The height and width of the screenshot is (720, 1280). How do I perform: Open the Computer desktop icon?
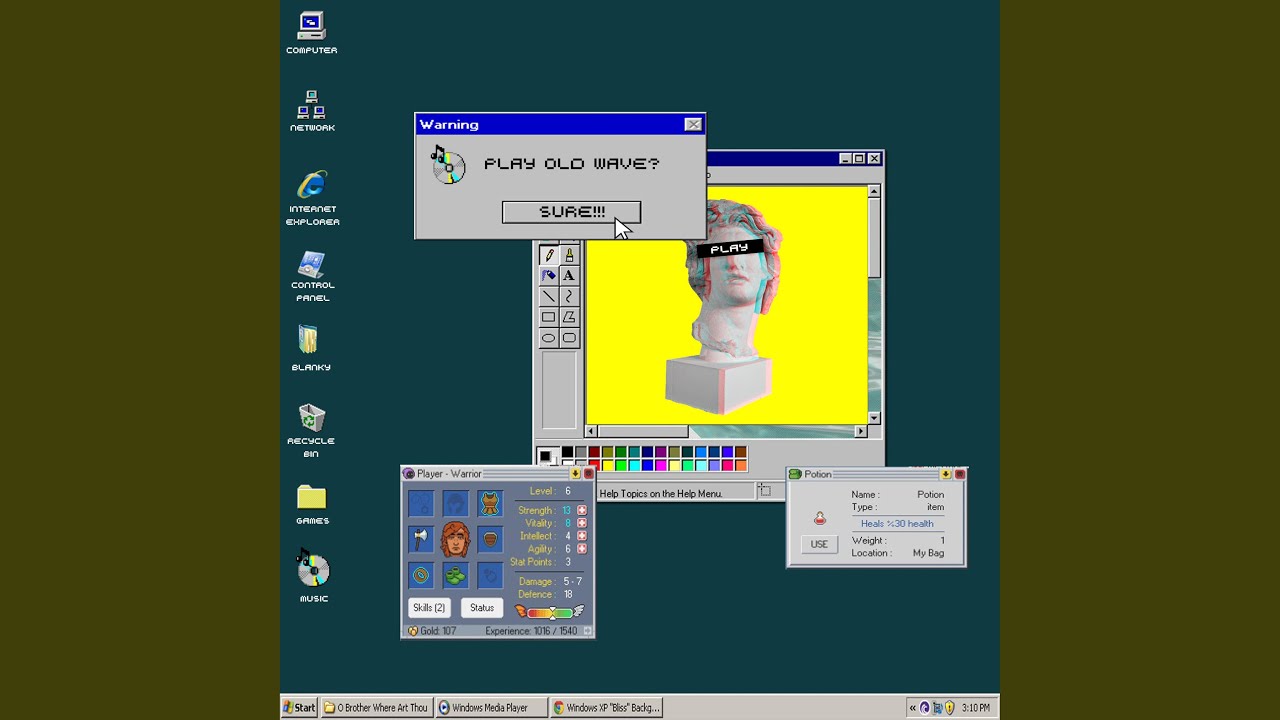click(312, 33)
